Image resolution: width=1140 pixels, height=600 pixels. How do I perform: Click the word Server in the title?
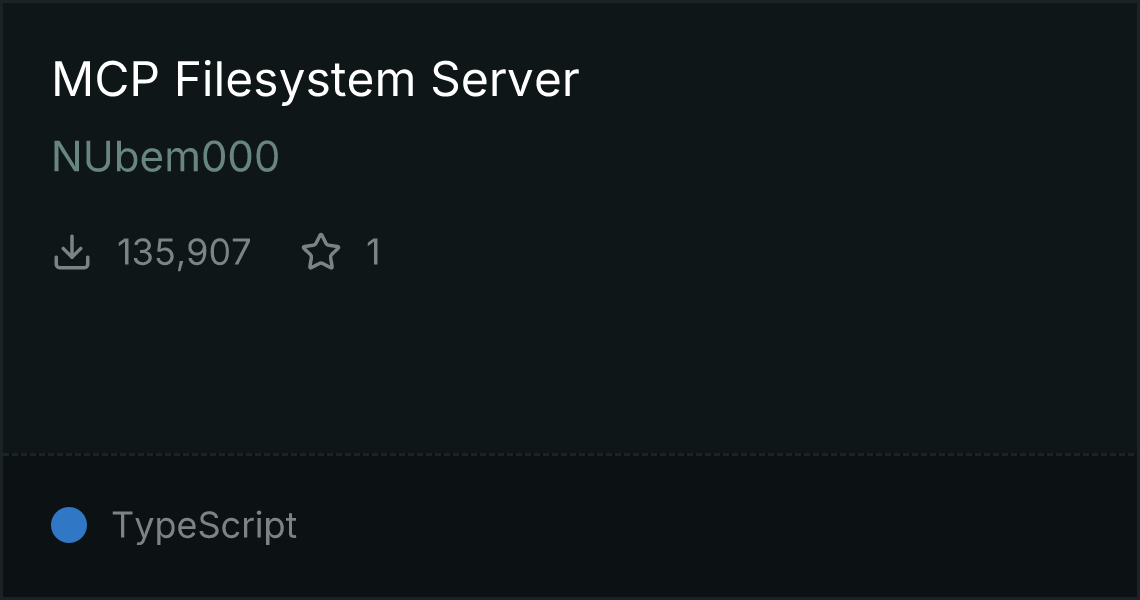point(505,79)
